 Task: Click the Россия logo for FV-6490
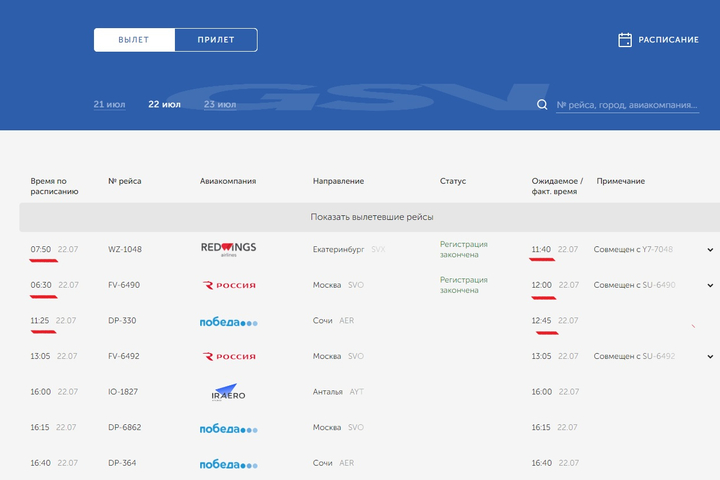(229, 285)
